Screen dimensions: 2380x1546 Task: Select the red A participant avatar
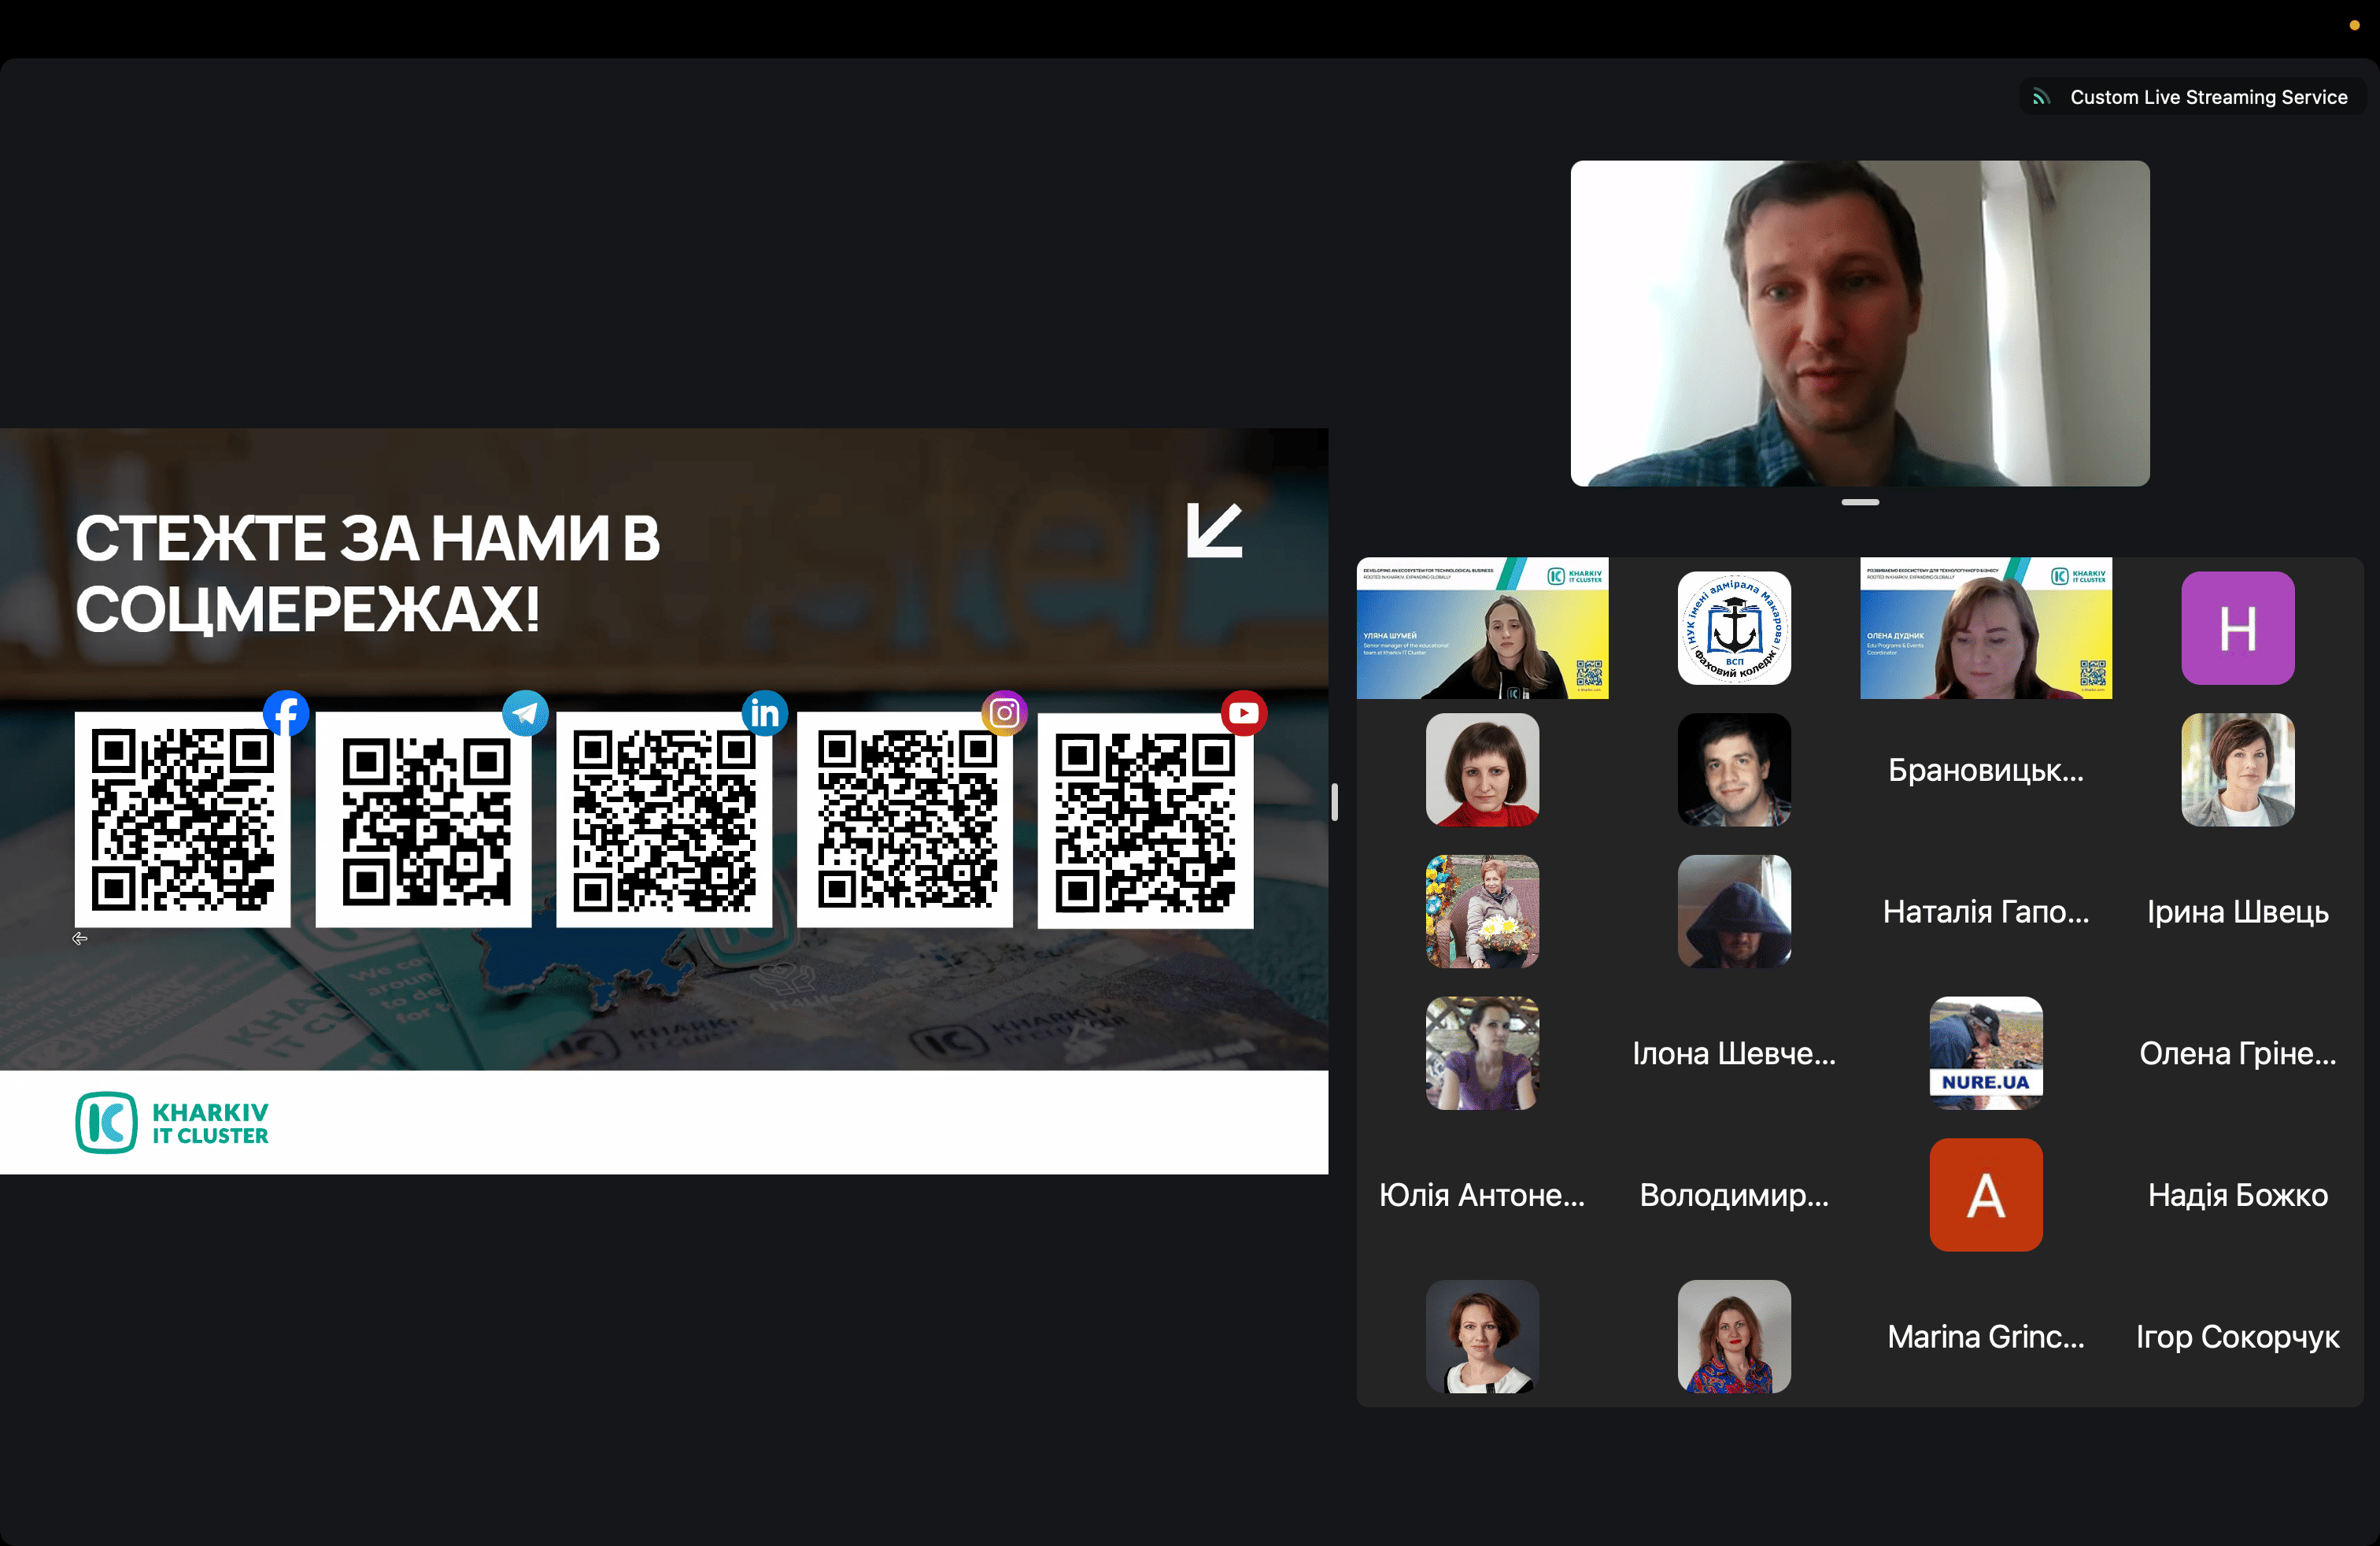tap(1985, 1195)
